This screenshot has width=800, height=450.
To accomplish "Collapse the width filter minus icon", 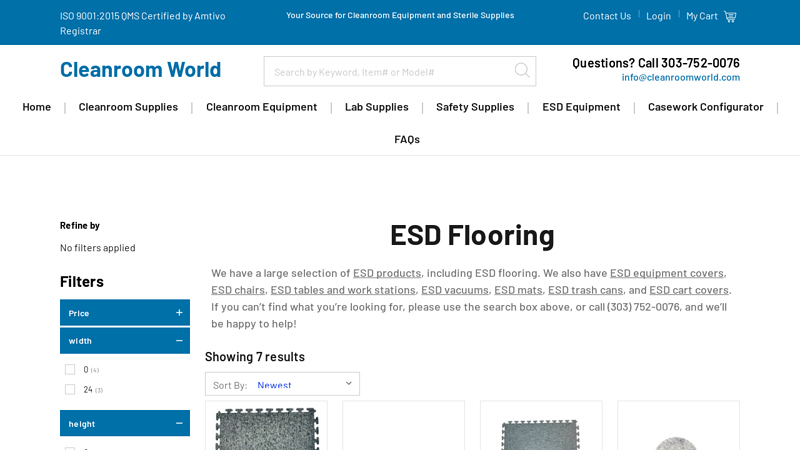I will (179, 340).
